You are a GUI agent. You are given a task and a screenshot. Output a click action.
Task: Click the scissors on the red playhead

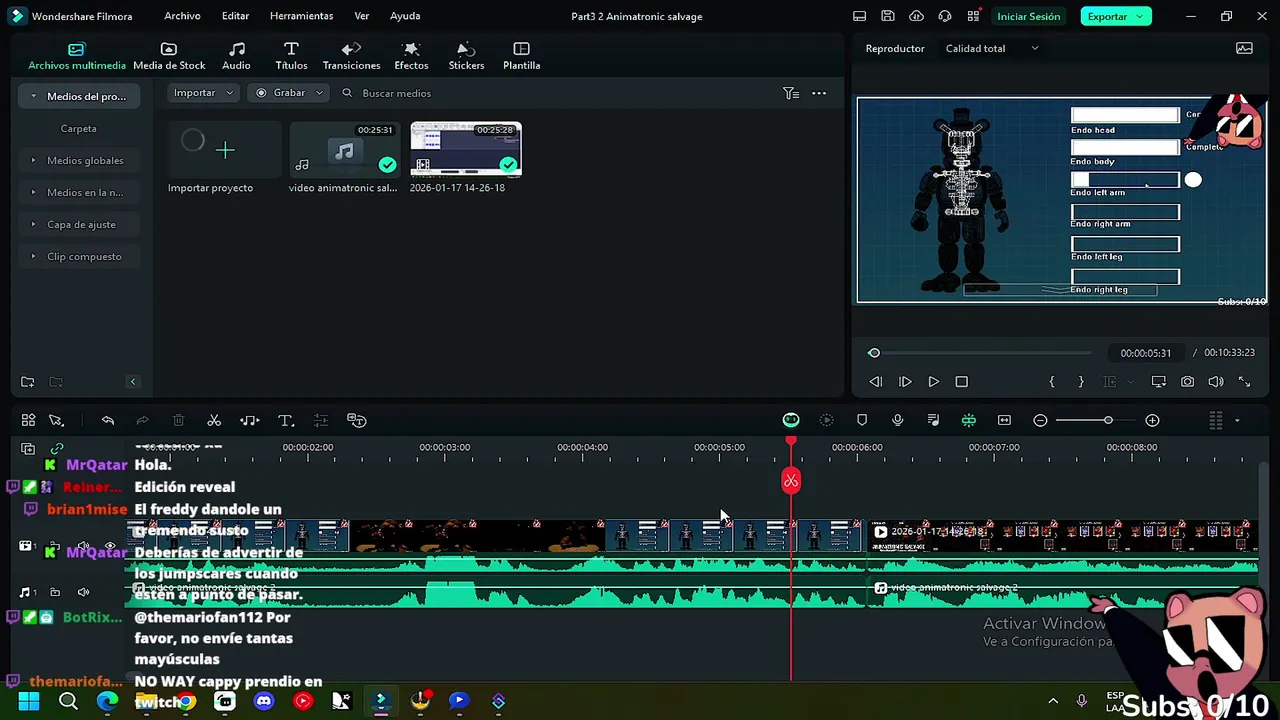point(791,482)
